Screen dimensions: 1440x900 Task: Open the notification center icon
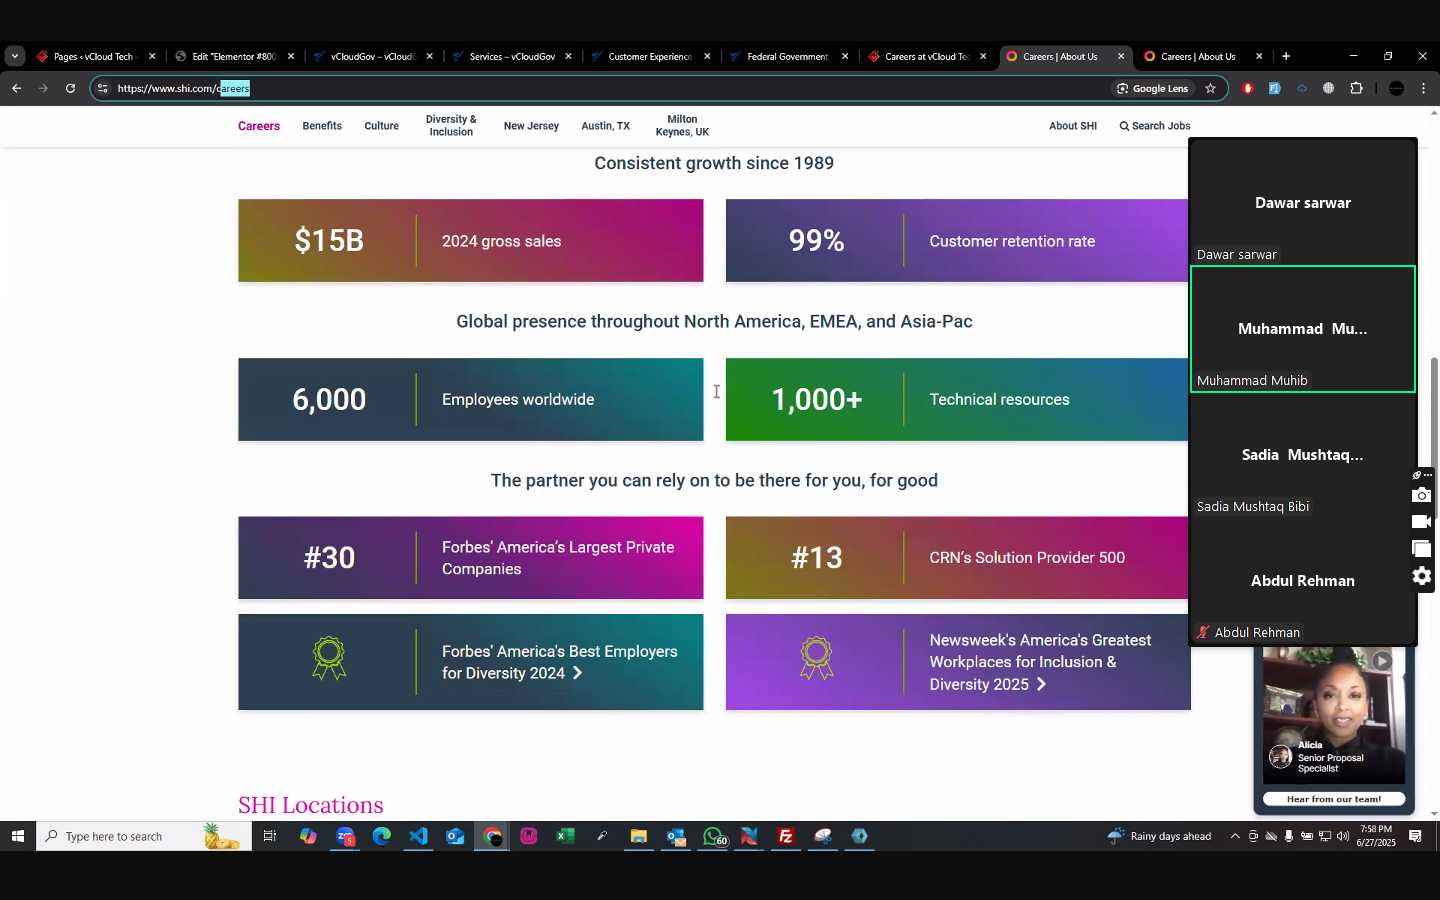1415,836
